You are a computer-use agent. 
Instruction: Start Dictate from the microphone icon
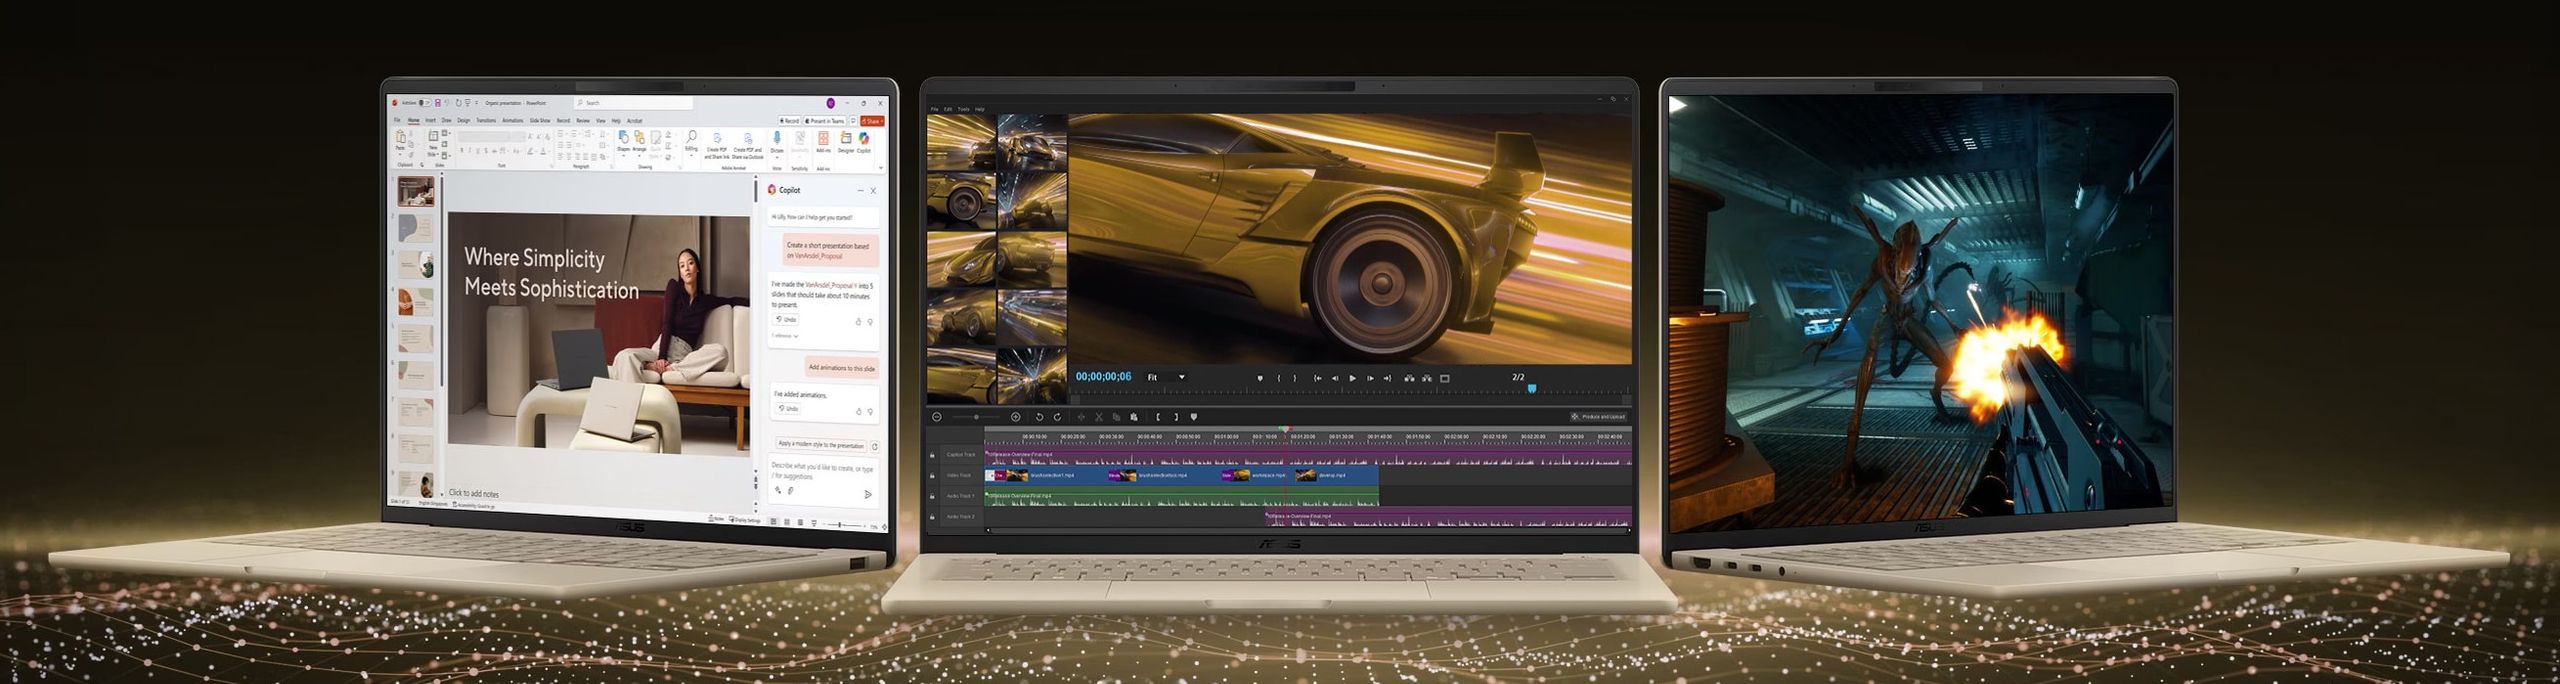click(x=777, y=138)
